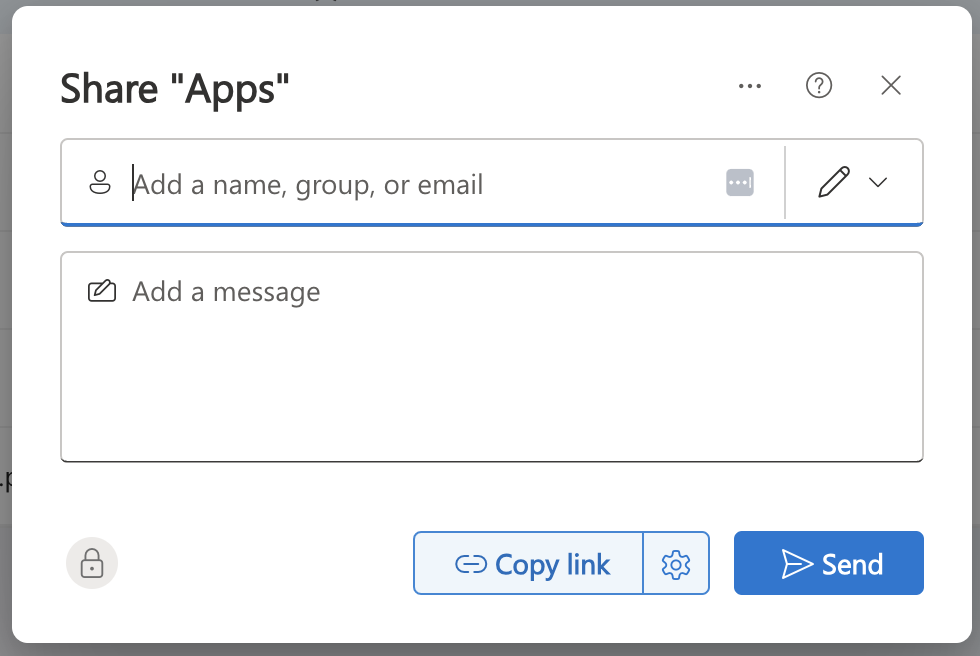Click the Share "Apps" dialog heading

point(176,89)
